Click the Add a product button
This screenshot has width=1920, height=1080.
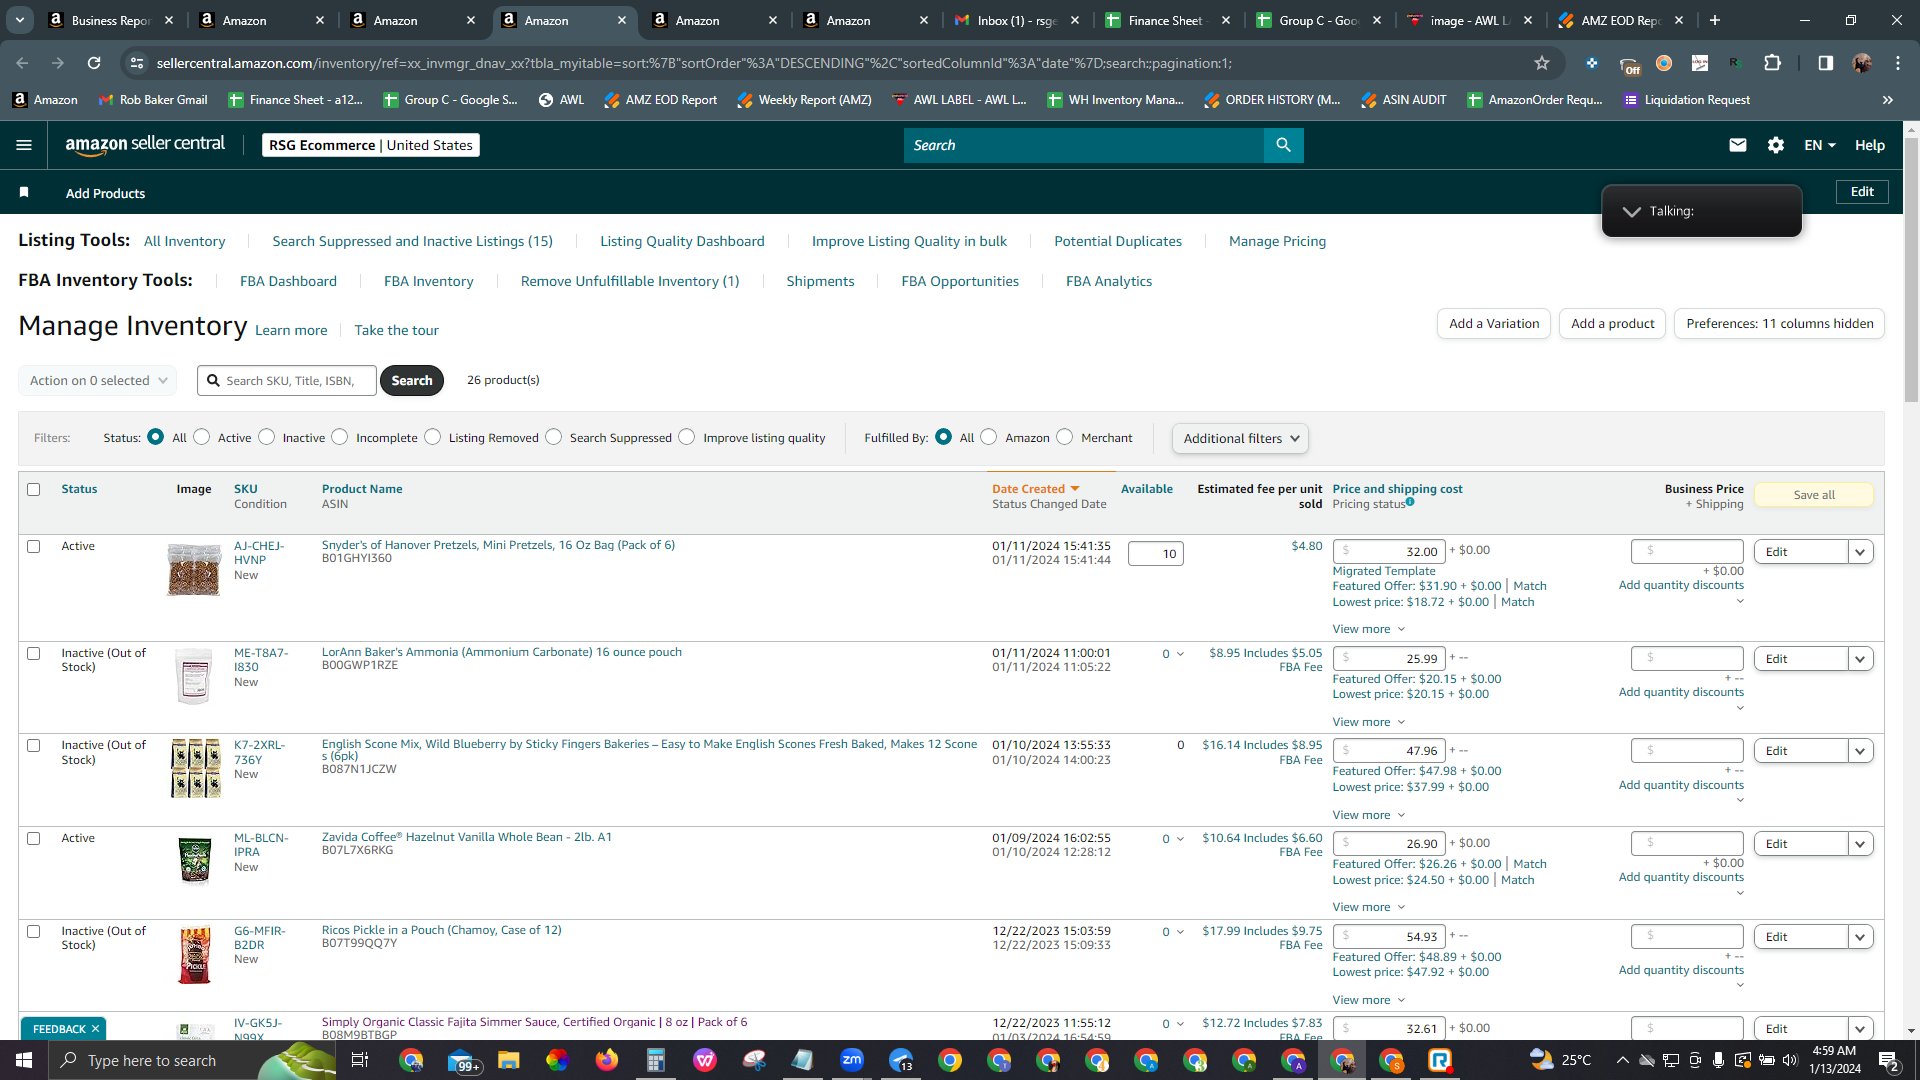click(1612, 323)
